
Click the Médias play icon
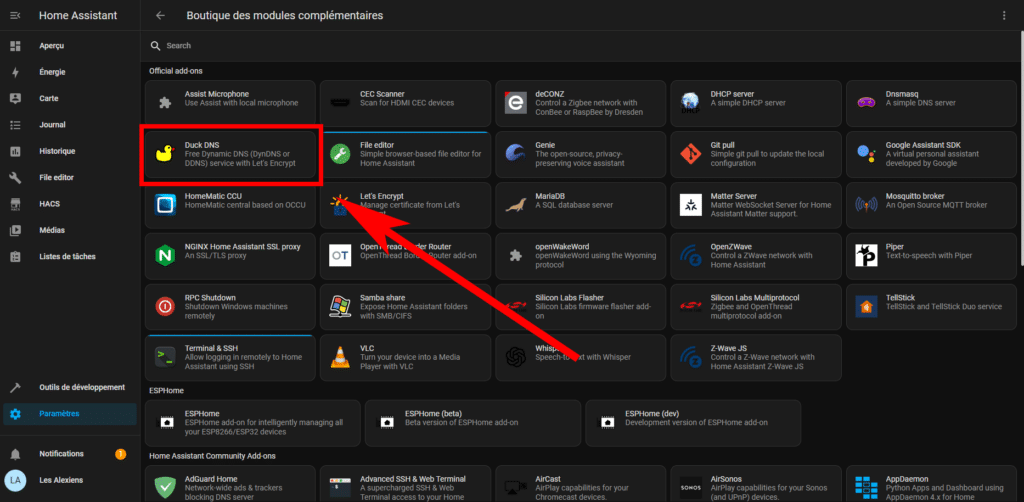[x=16, y=230]
